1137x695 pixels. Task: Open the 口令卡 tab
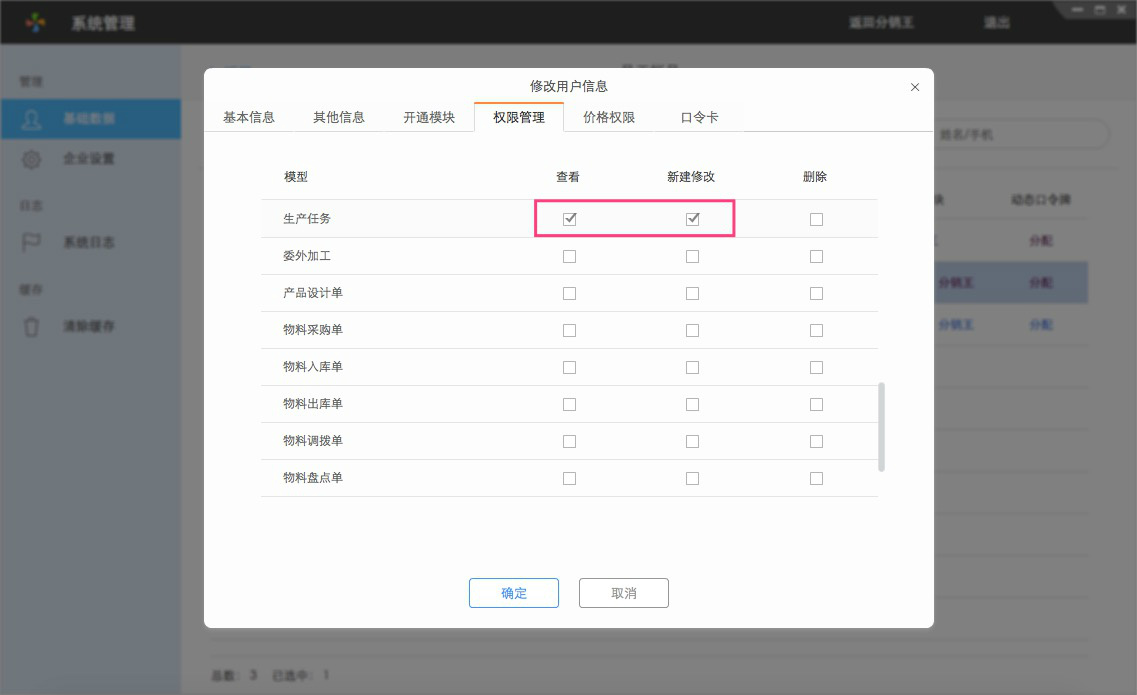[x=699, y=117]
